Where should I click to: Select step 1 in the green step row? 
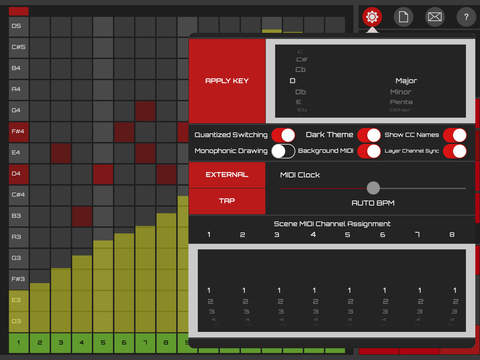[x=19, y=343]
